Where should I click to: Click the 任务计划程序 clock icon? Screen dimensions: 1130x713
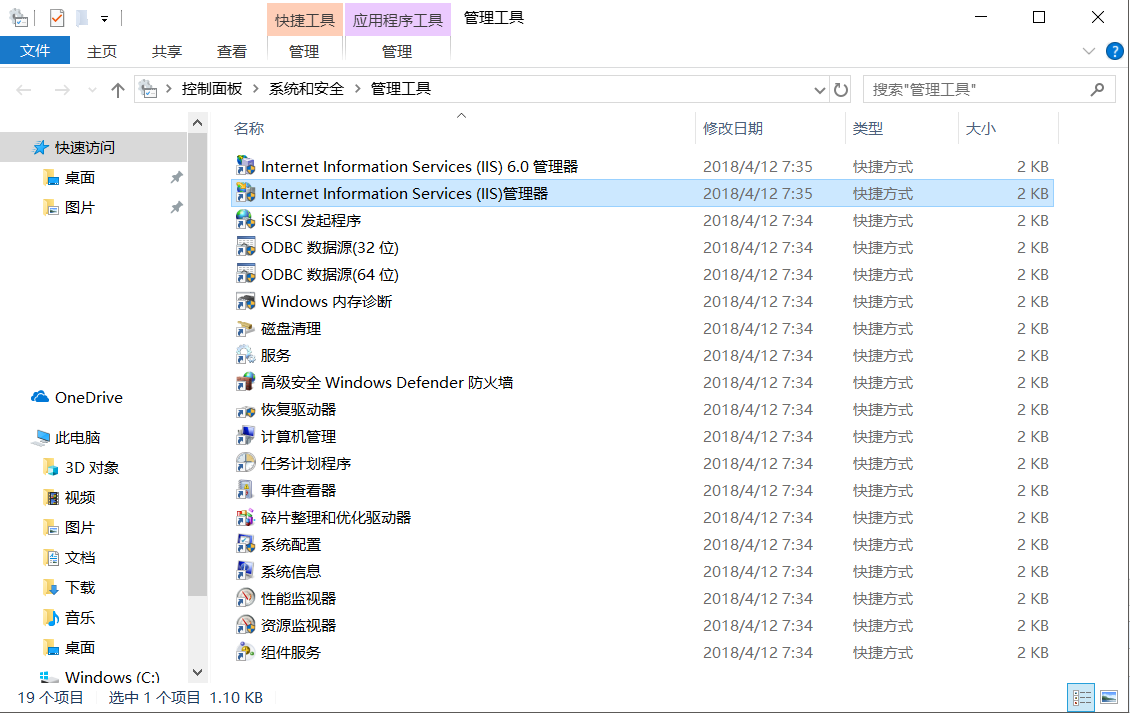(246, 463)
